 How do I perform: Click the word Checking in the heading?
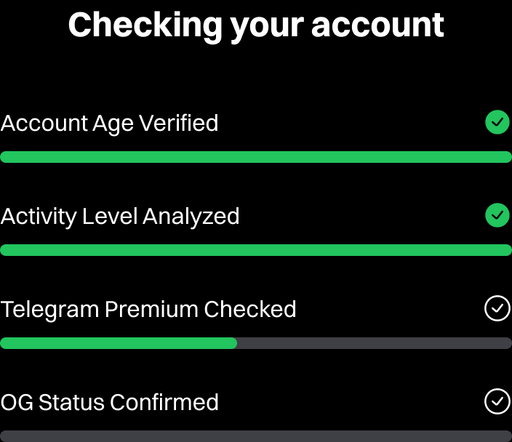[145, 27]
